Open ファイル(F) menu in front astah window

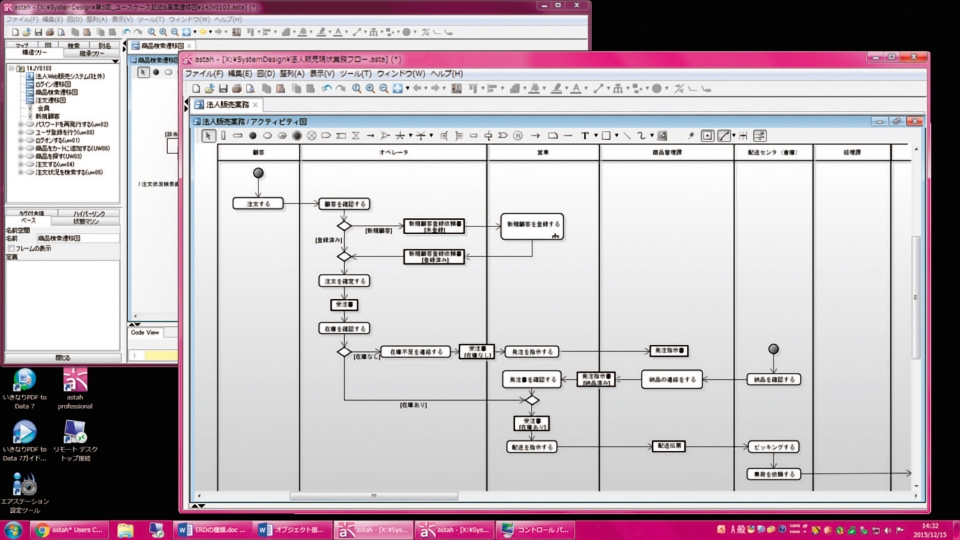pyautogui.click(x=204, y=73)
